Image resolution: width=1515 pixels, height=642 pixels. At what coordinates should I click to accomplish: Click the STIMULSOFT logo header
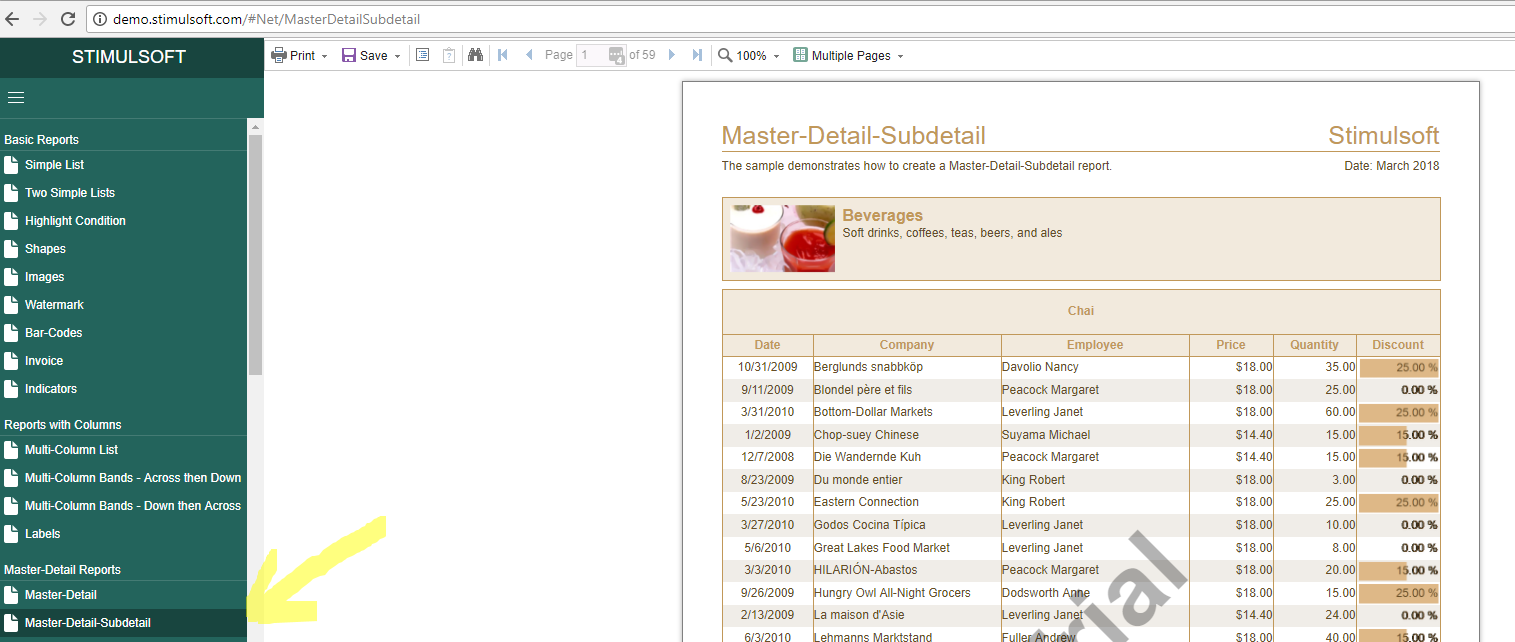(129, 57)
